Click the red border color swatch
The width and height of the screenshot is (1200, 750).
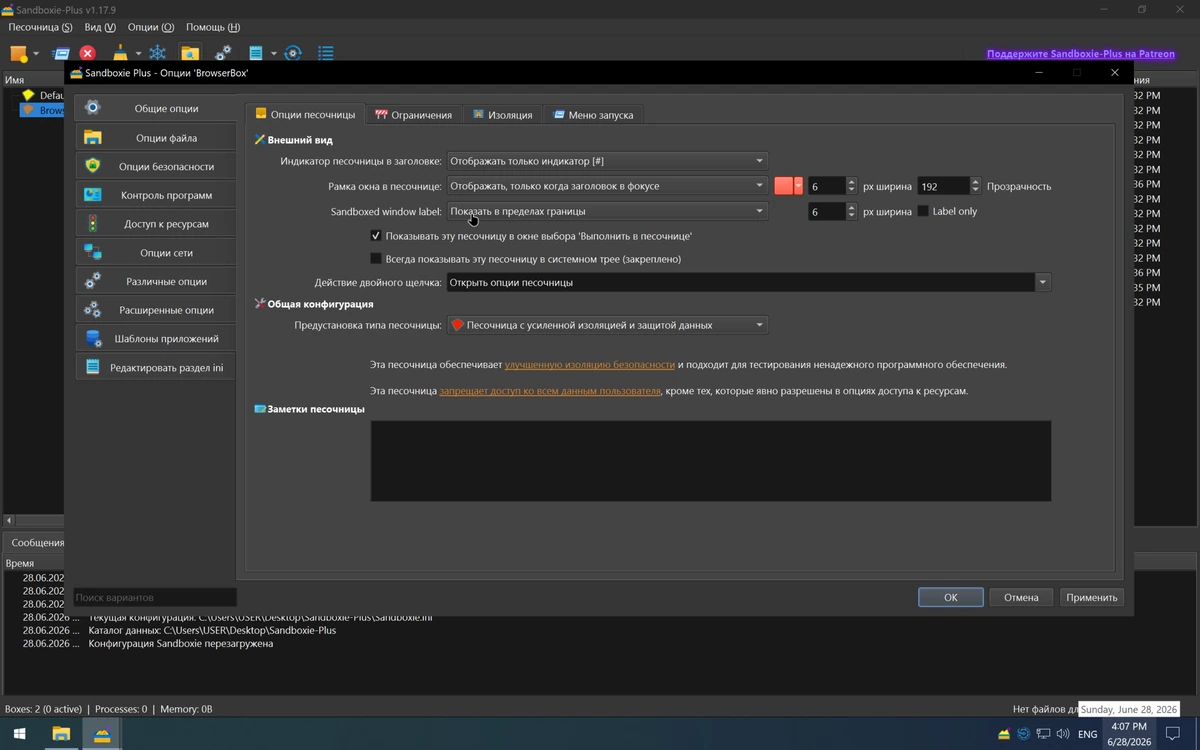pos(783,186)
